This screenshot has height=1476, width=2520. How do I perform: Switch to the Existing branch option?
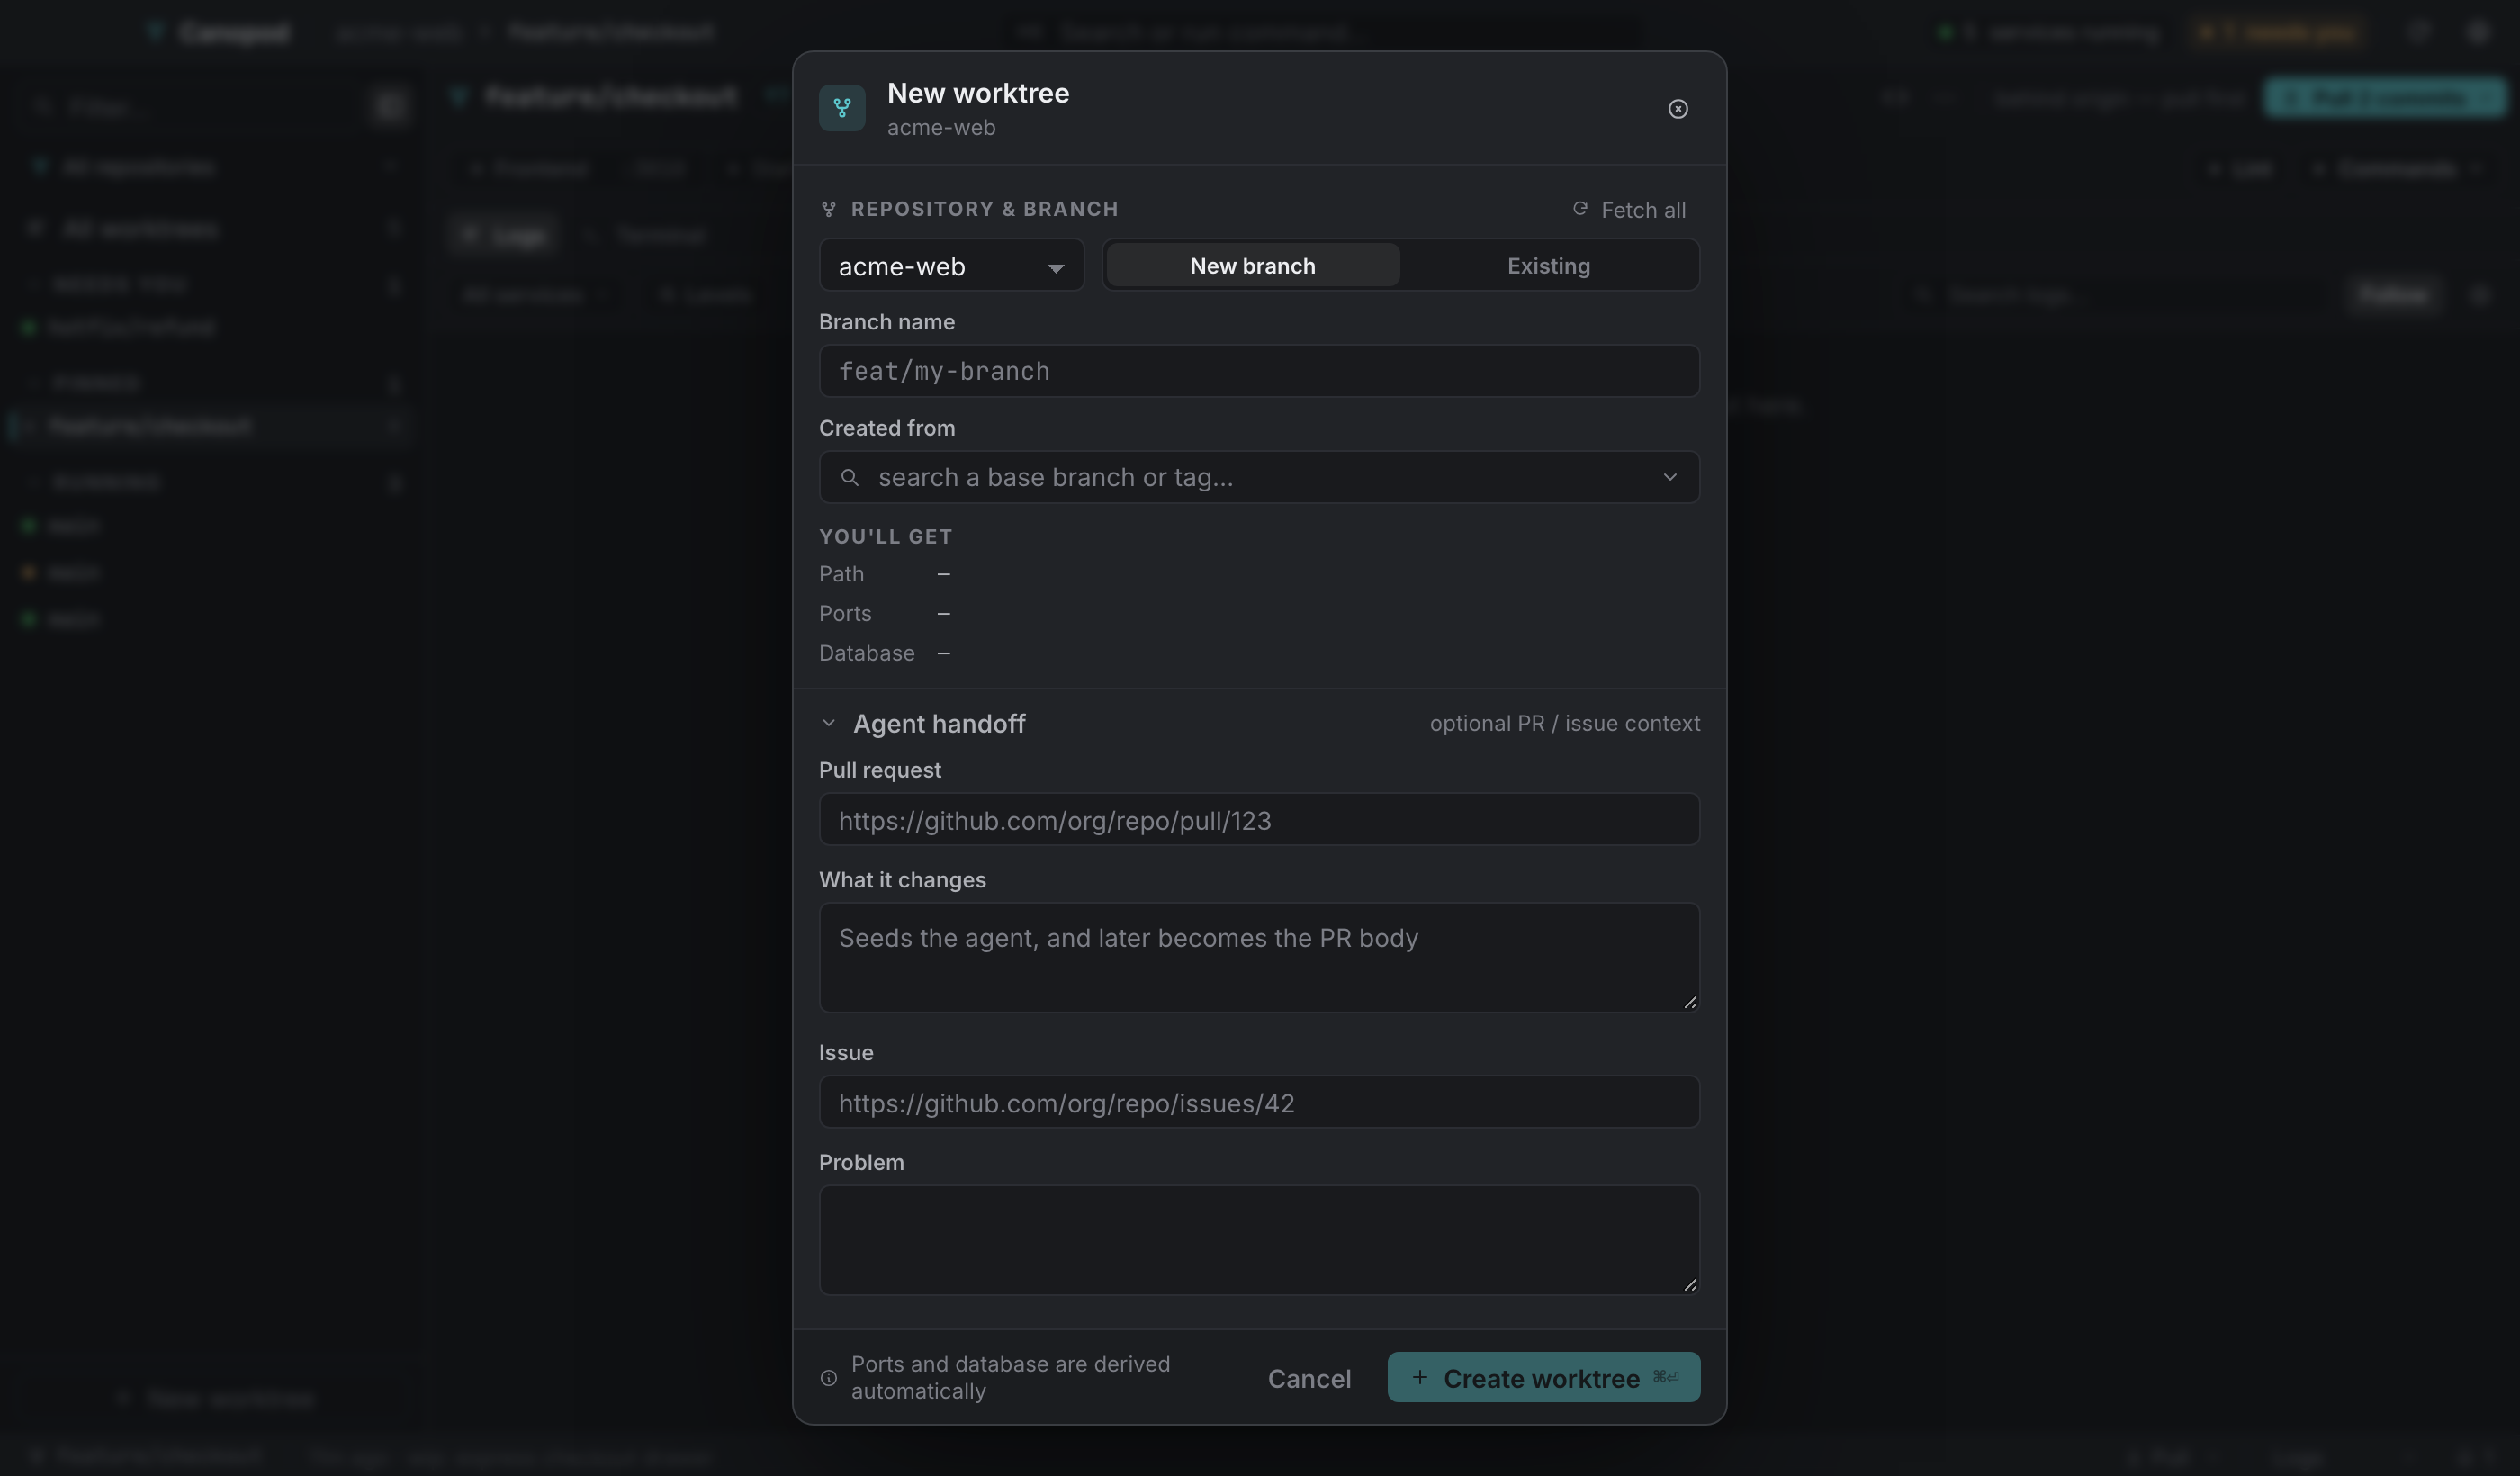pos(1548,266)
